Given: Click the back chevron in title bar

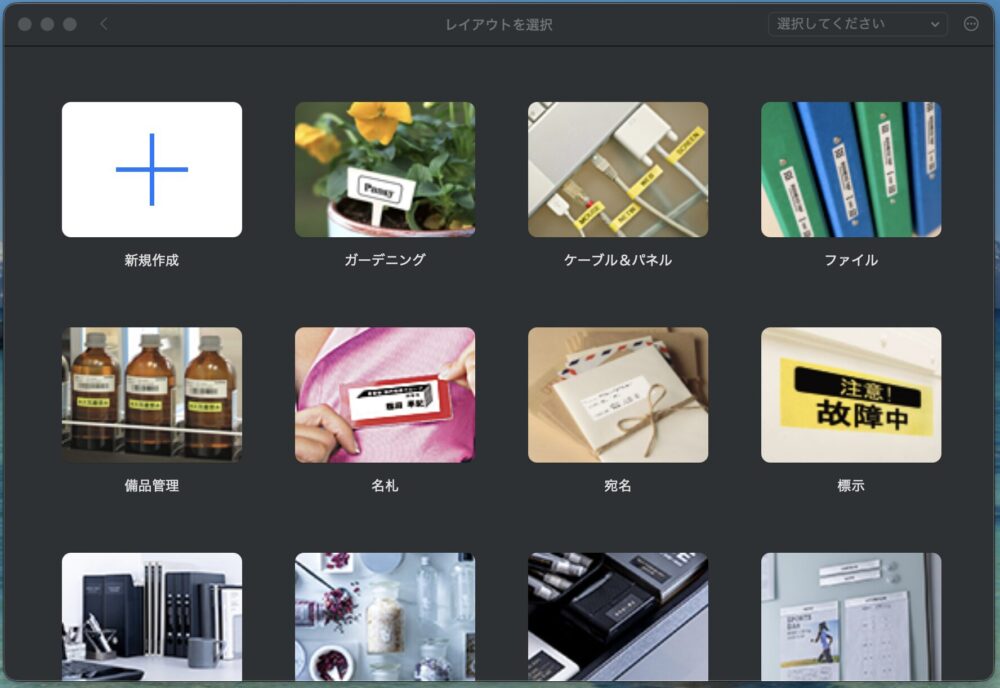Looking at the screenshot, I should (104, 24).
